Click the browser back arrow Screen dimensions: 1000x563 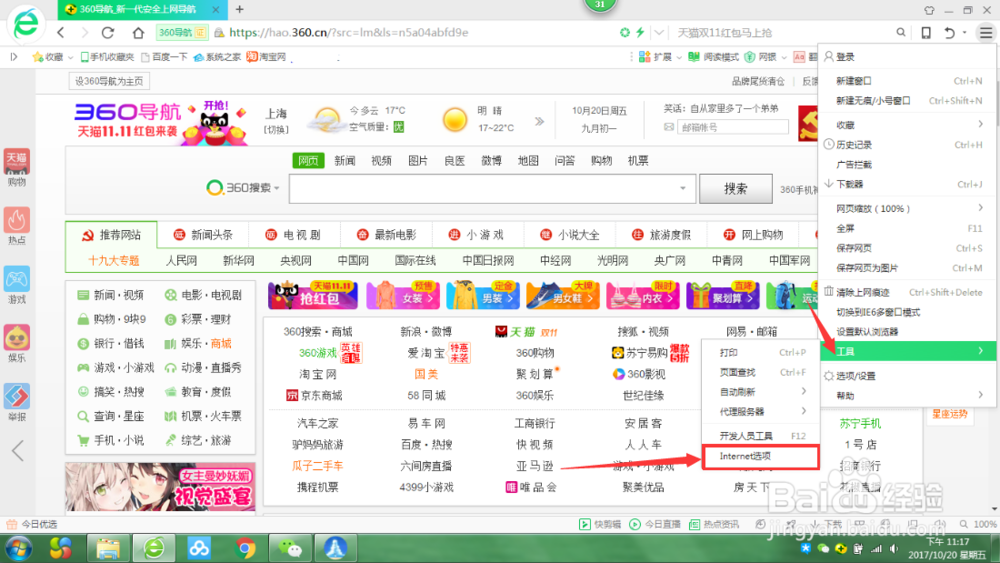click(x=61, y=33)
